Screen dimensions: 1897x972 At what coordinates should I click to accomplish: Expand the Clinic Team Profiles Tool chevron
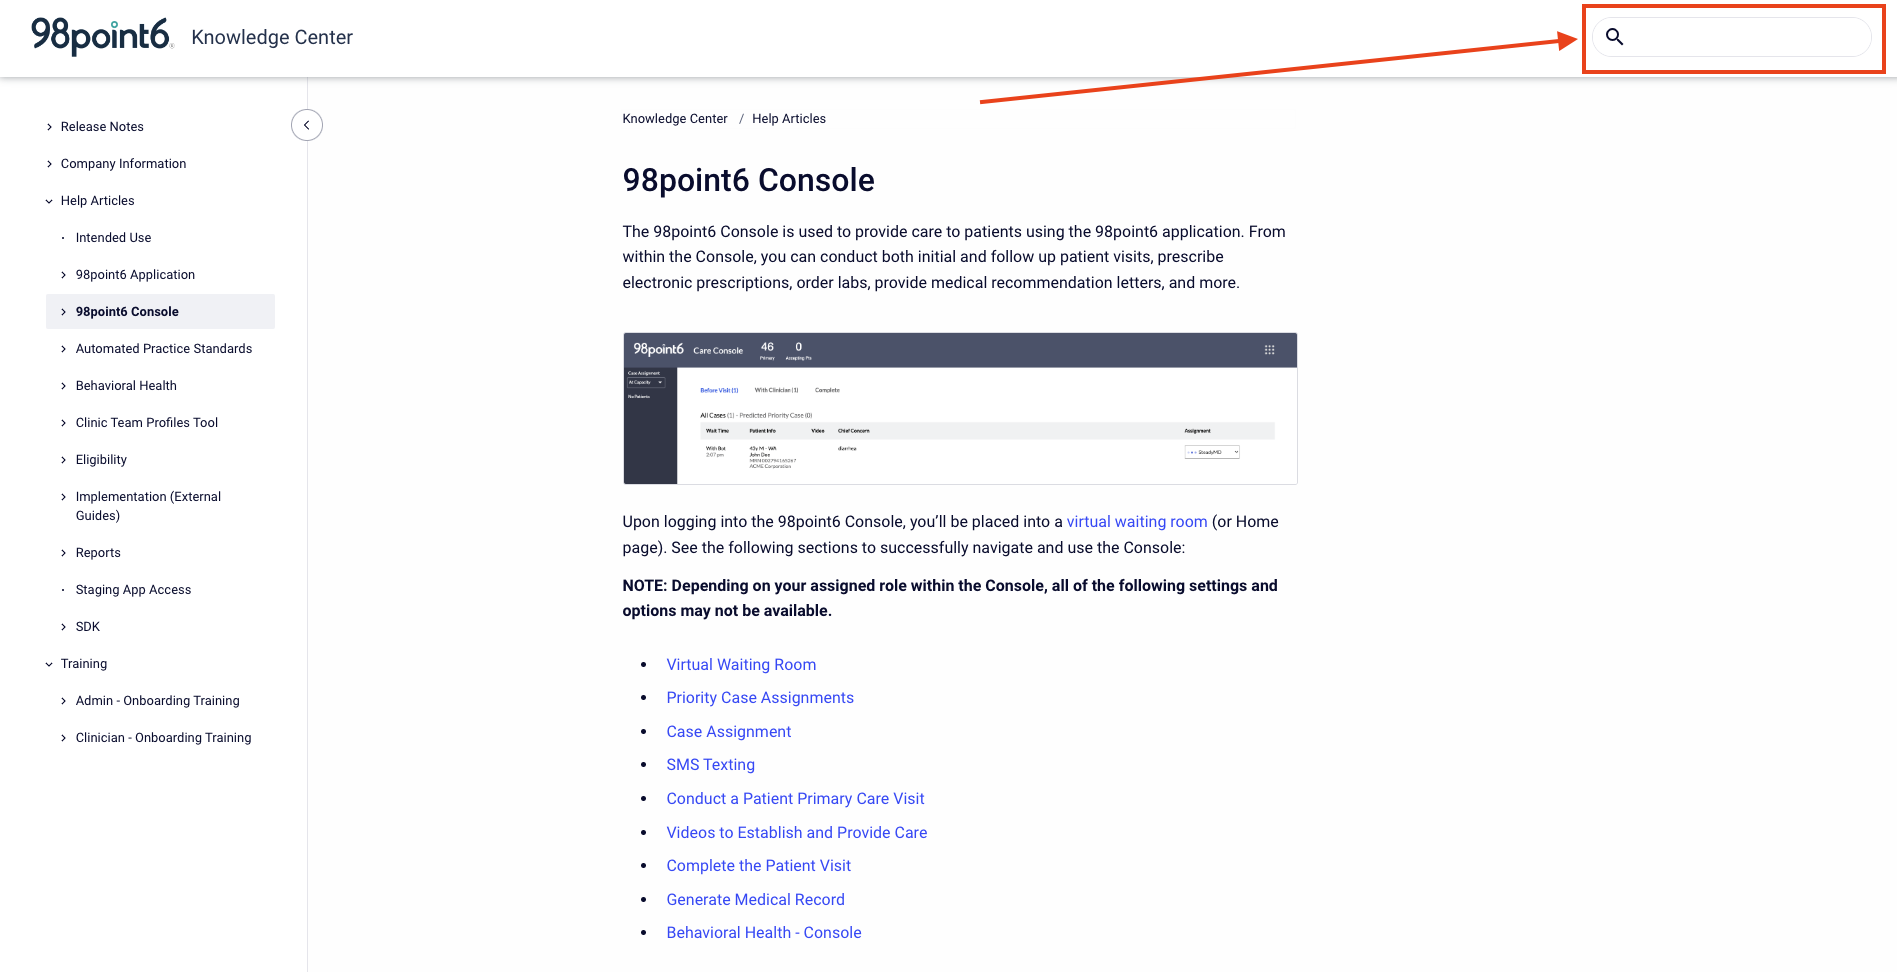point(64,423)
